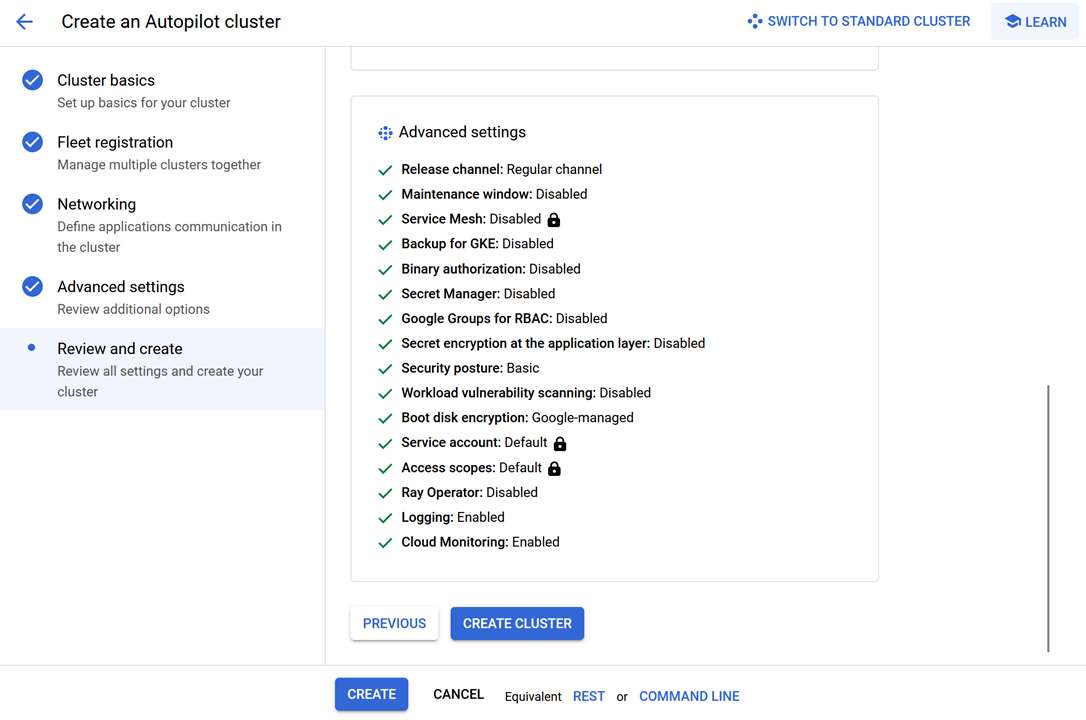This screenshot has width=1086, height=720.
Task: Click the green check beside Cloud Monitoring
Action: coord(385,543)
